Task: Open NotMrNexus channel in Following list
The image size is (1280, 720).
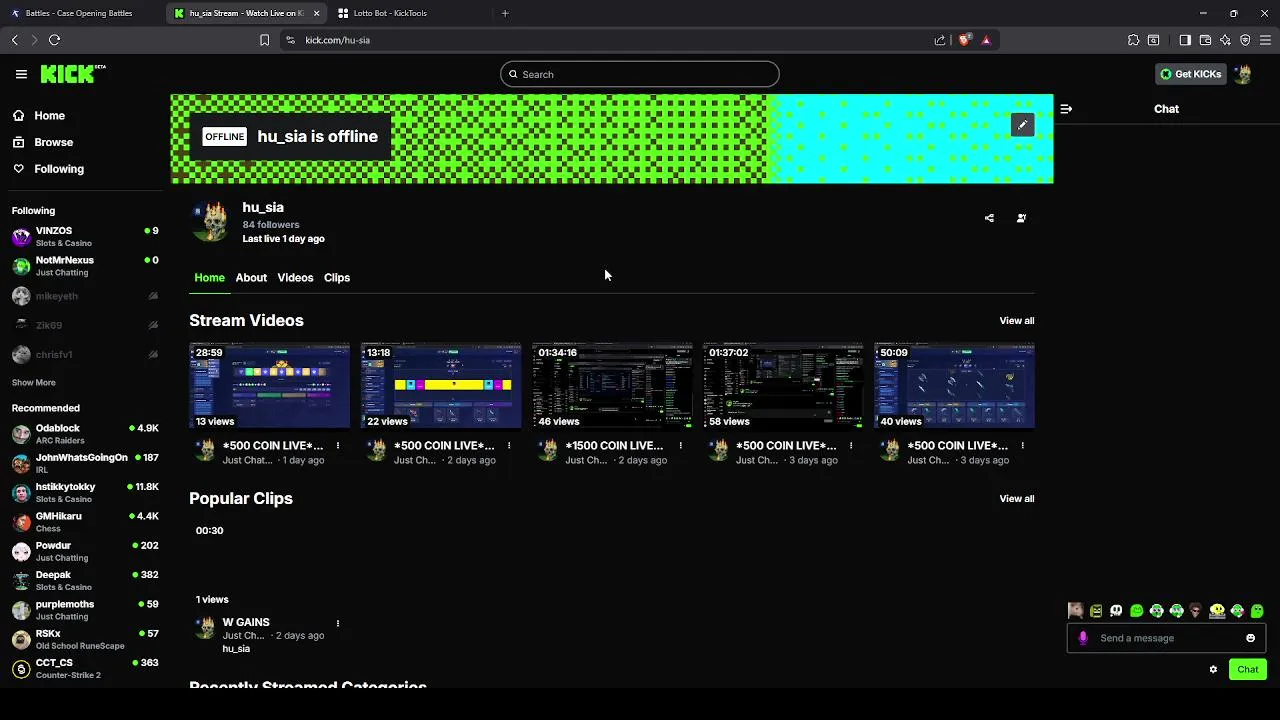Action: point(85,266)
